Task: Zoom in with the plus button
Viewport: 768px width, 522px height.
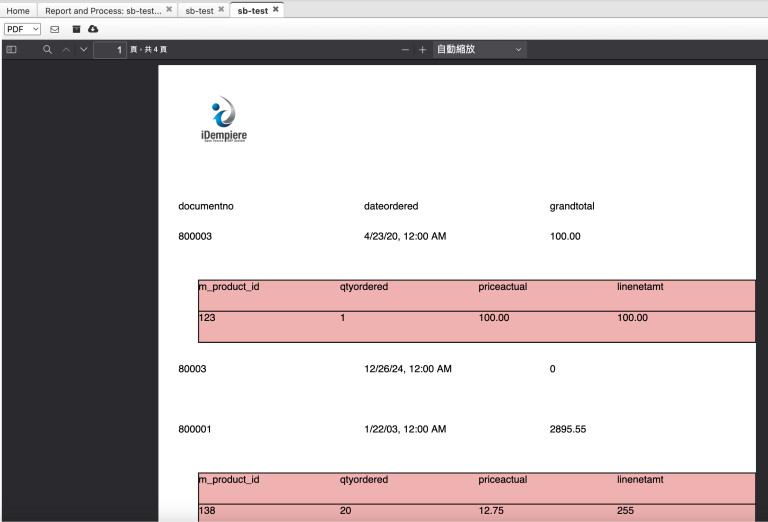Action: [x=422, y=49]
